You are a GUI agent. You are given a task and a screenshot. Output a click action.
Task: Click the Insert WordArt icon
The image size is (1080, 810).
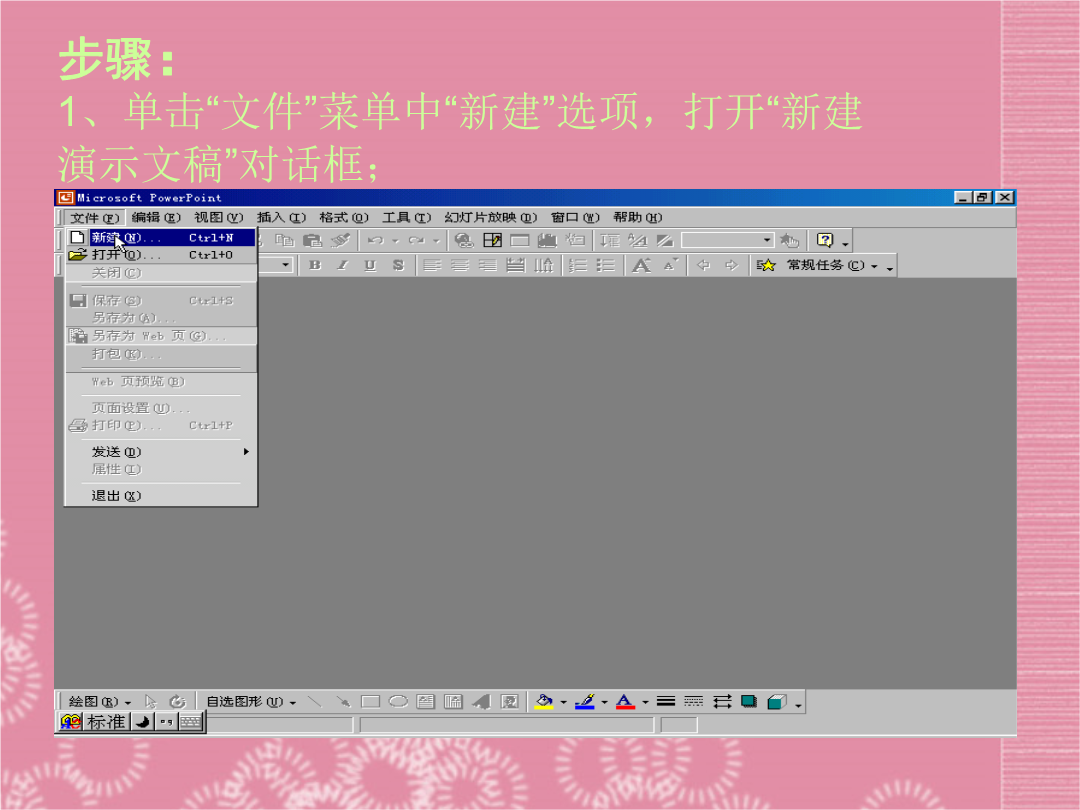point(481,702)
